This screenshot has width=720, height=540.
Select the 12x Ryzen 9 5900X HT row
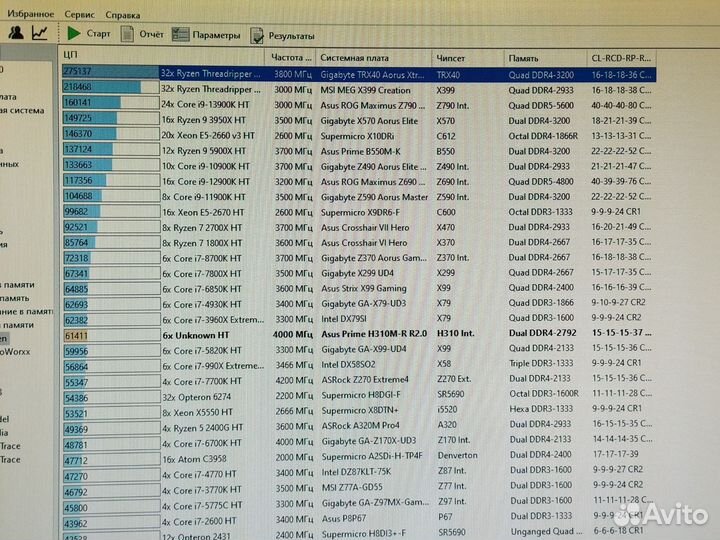[359, 151]
